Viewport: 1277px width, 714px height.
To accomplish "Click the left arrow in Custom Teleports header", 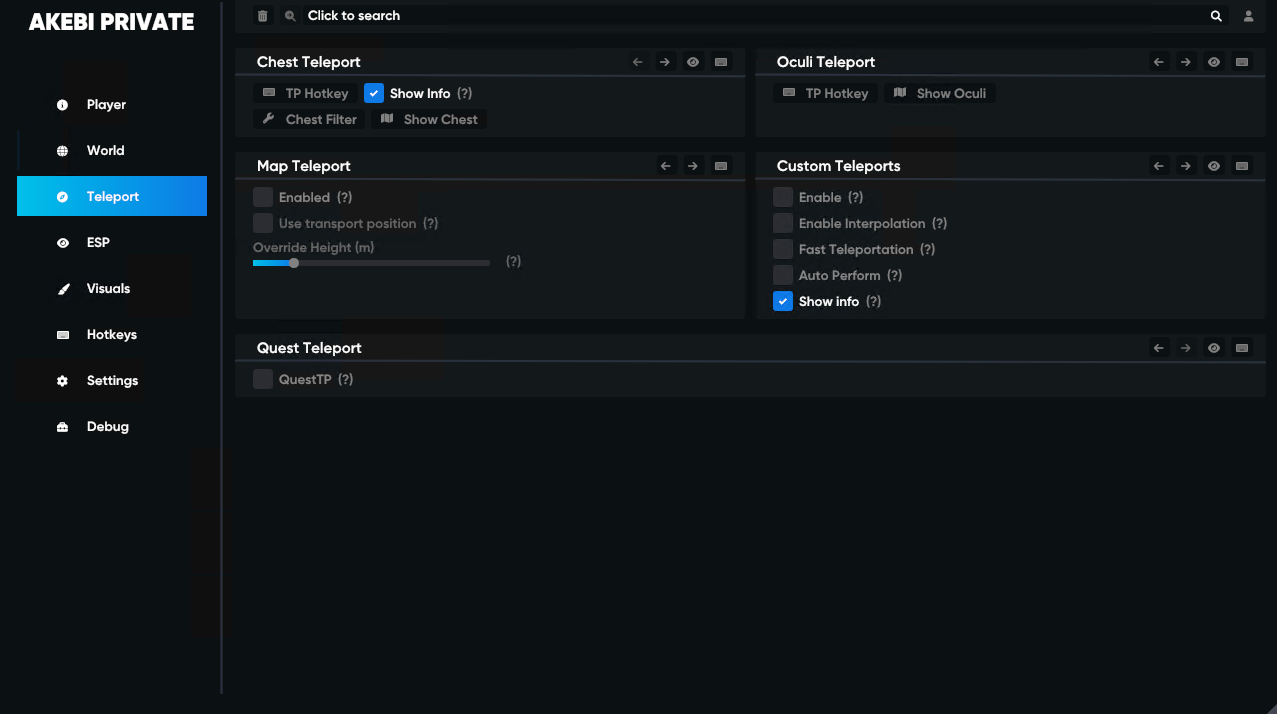I will 1159,166.
